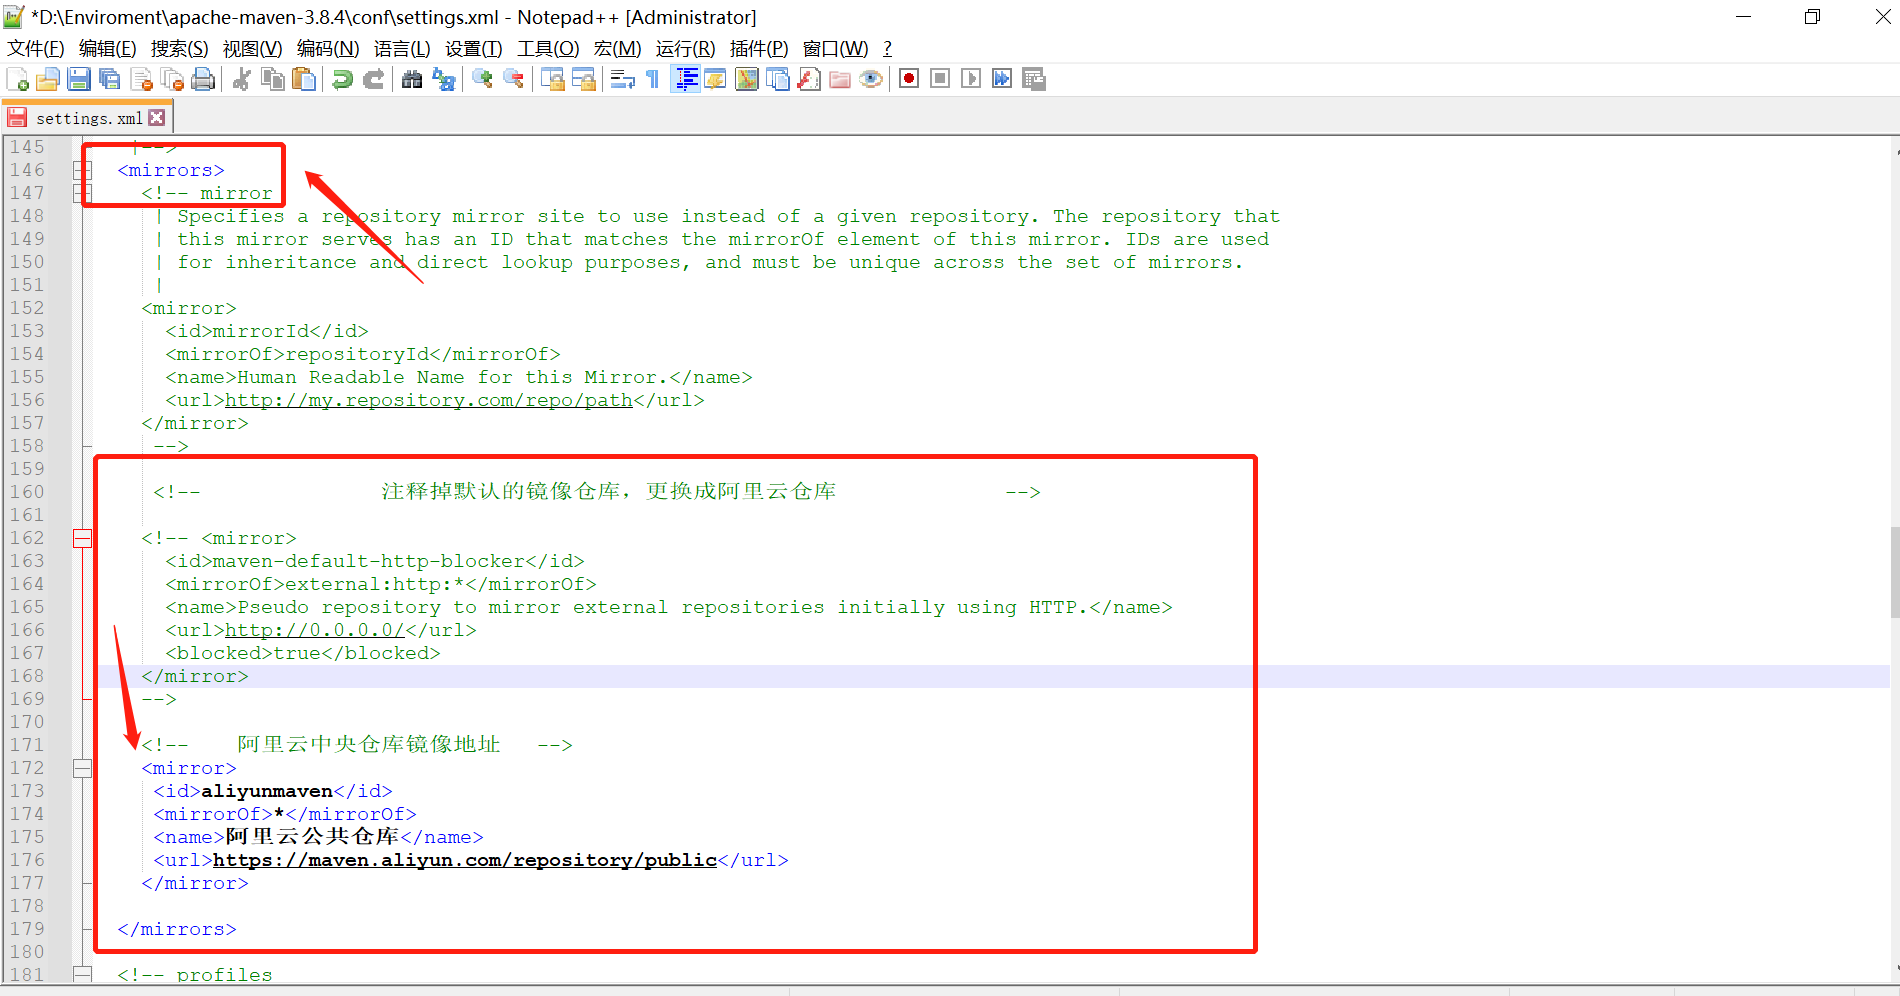Follow the http://0.0.0.0/ URL link
1900x996 pixels.
[x=315, y=630]
